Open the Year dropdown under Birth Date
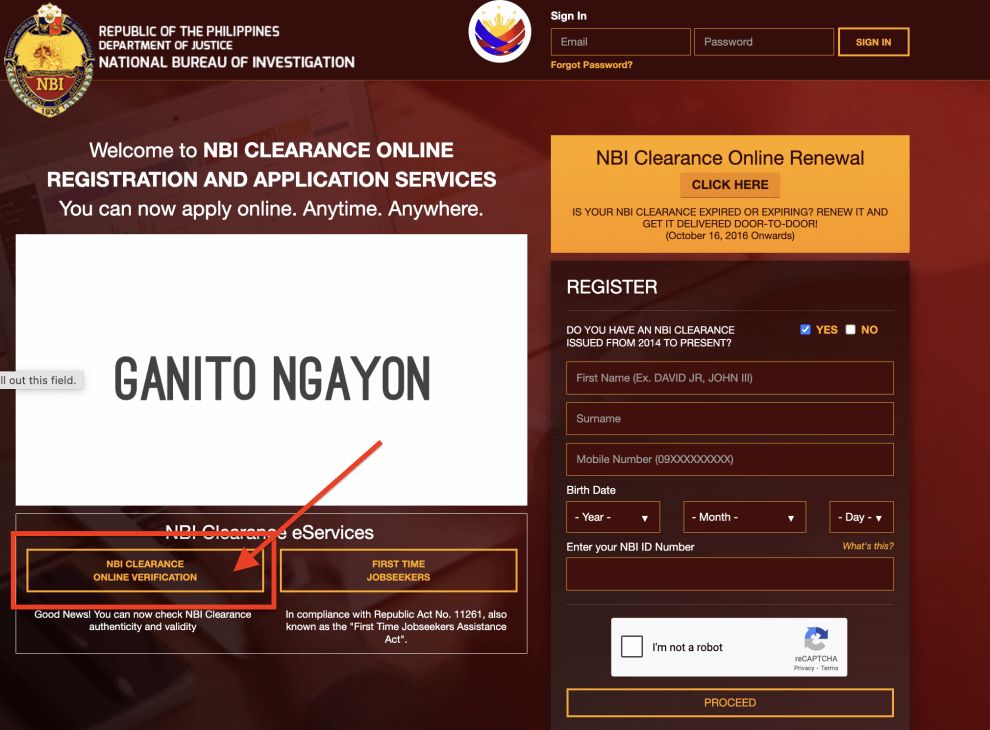 [x=612, y=517]
